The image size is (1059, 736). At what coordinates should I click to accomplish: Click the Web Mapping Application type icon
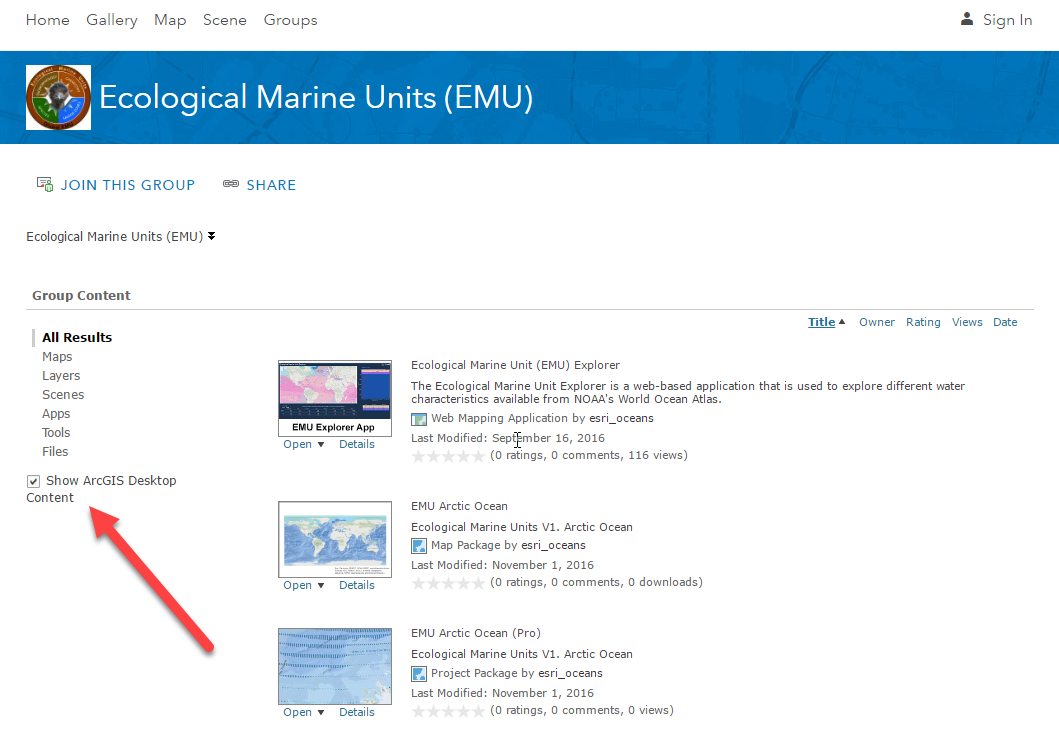click(419, 419)
